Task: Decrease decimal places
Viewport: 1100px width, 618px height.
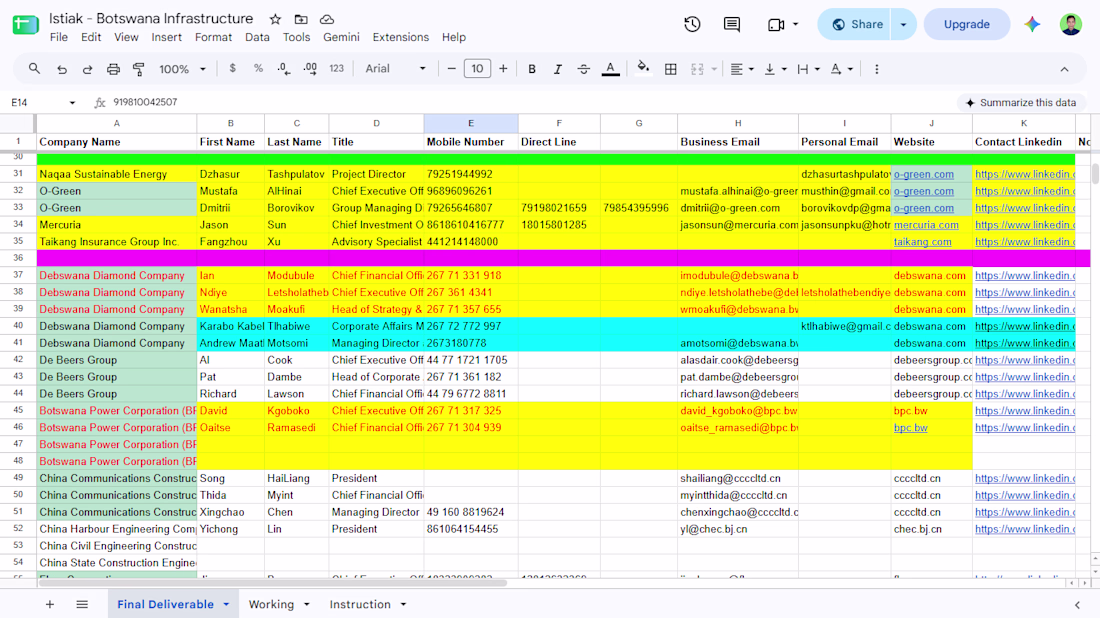Action: point(283,69)
